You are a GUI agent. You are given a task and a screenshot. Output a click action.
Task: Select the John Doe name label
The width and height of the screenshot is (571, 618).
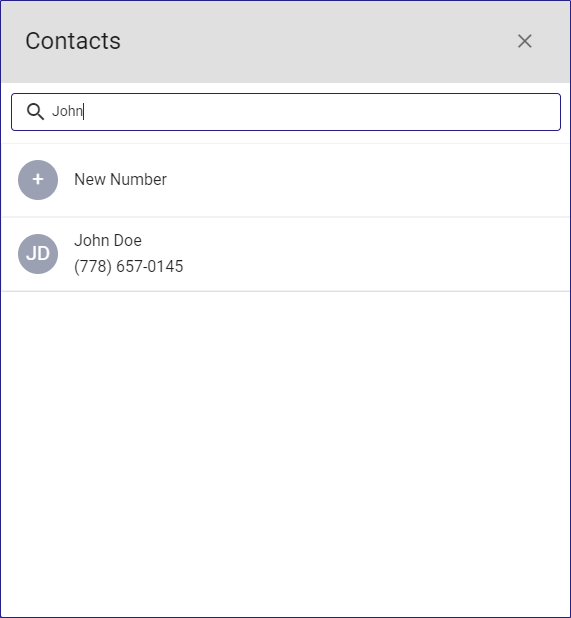pos(108,240)
